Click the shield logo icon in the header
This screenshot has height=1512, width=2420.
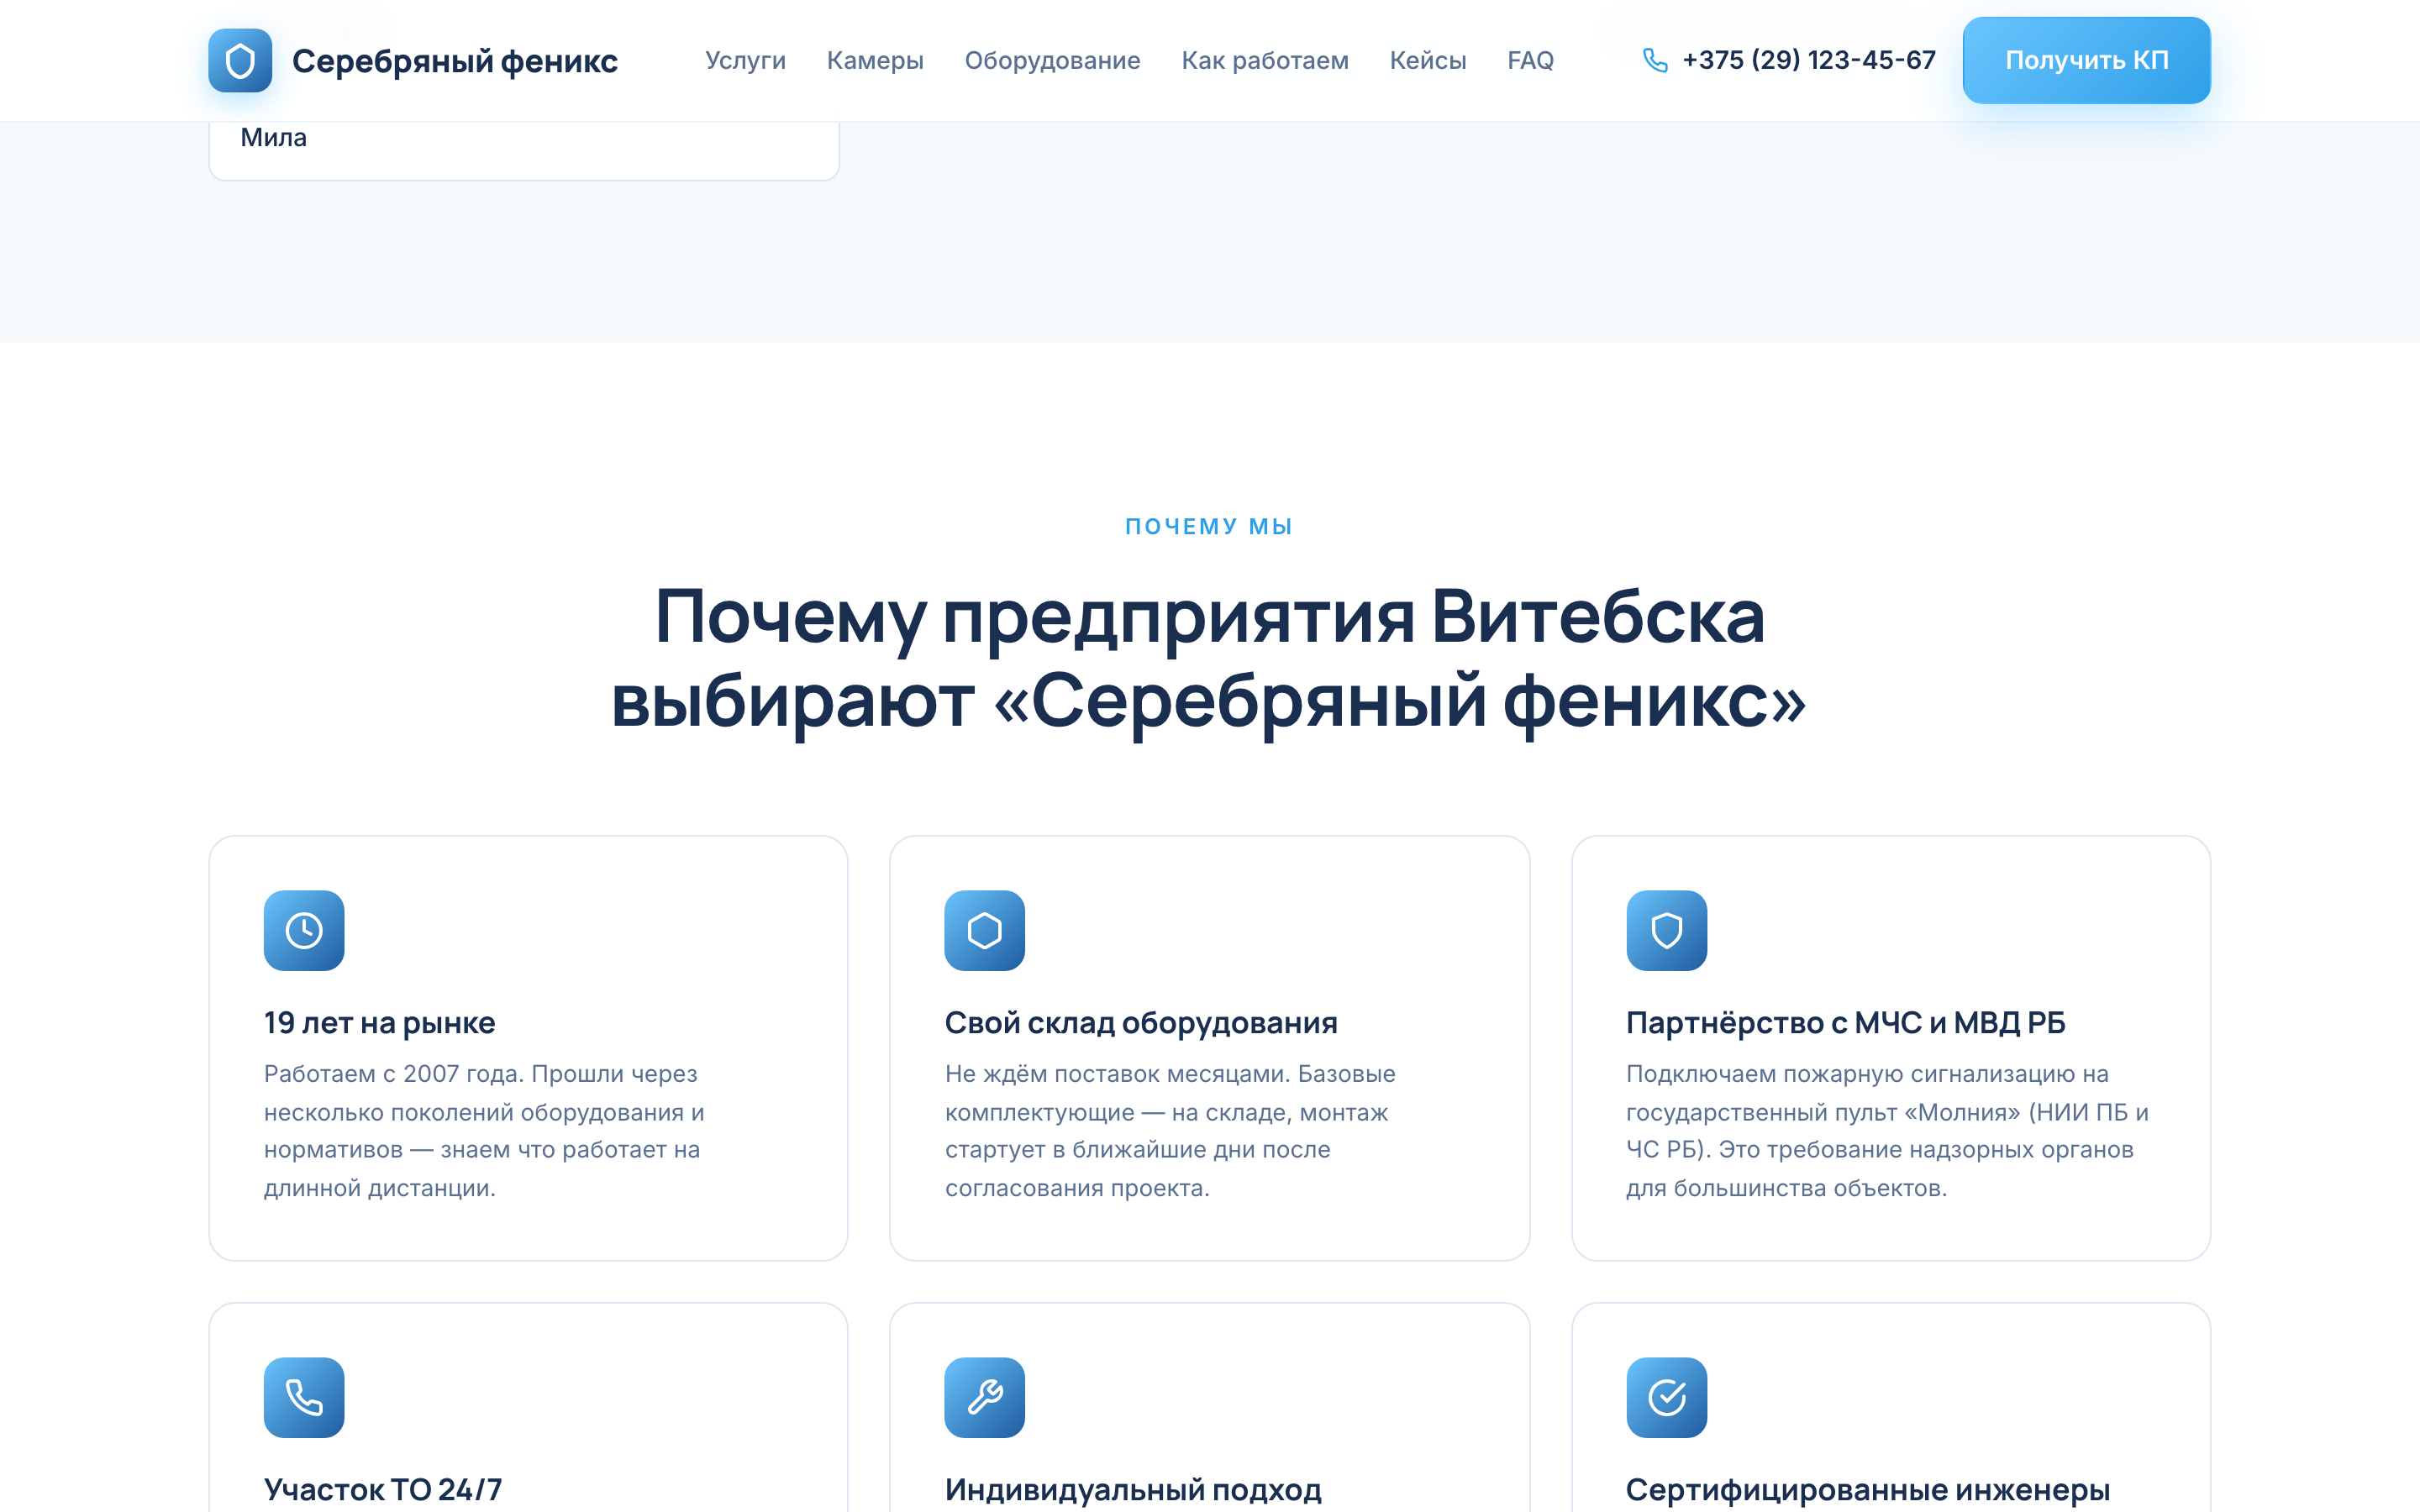tap(240, 60)
